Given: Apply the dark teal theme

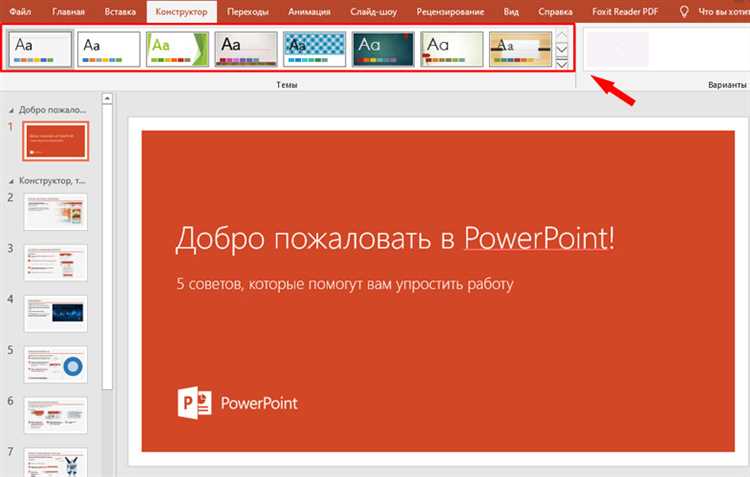Looking at the screenshot, I should point(383,49).
